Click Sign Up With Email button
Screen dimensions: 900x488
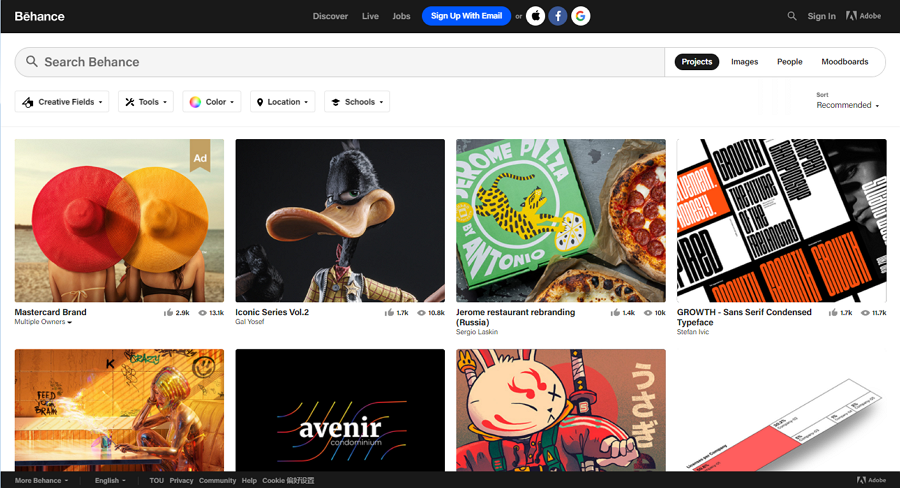click(466, 16)
